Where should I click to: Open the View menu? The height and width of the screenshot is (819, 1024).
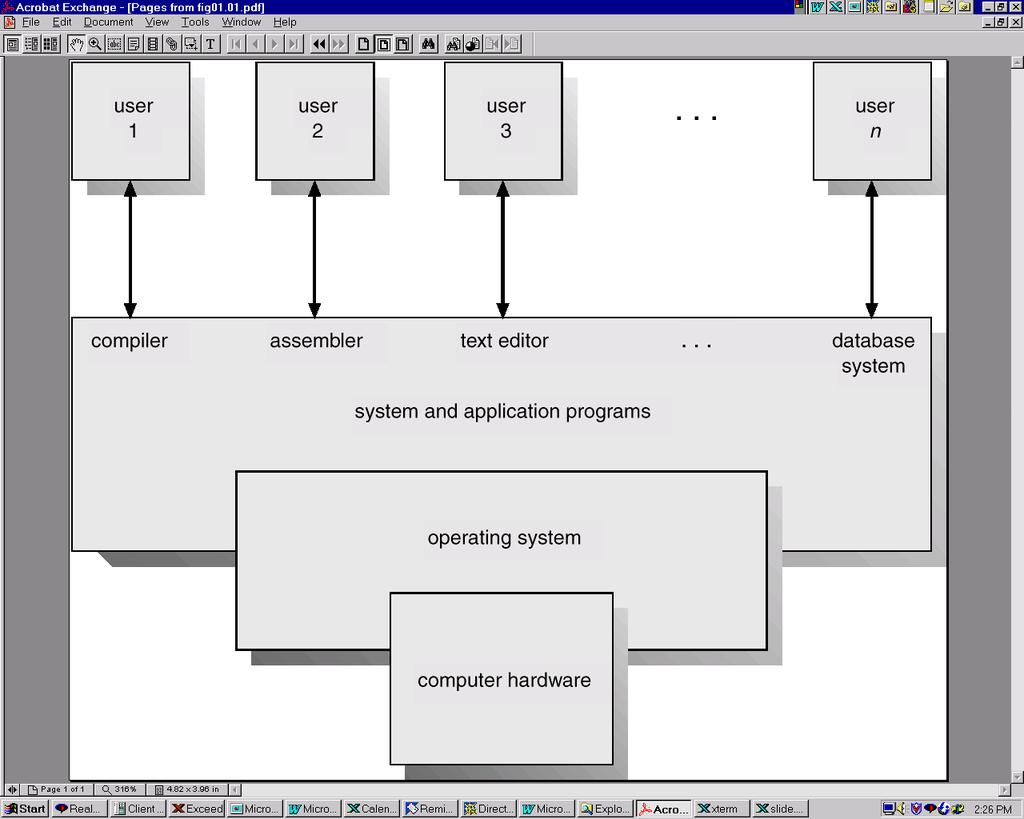[157, 22]
